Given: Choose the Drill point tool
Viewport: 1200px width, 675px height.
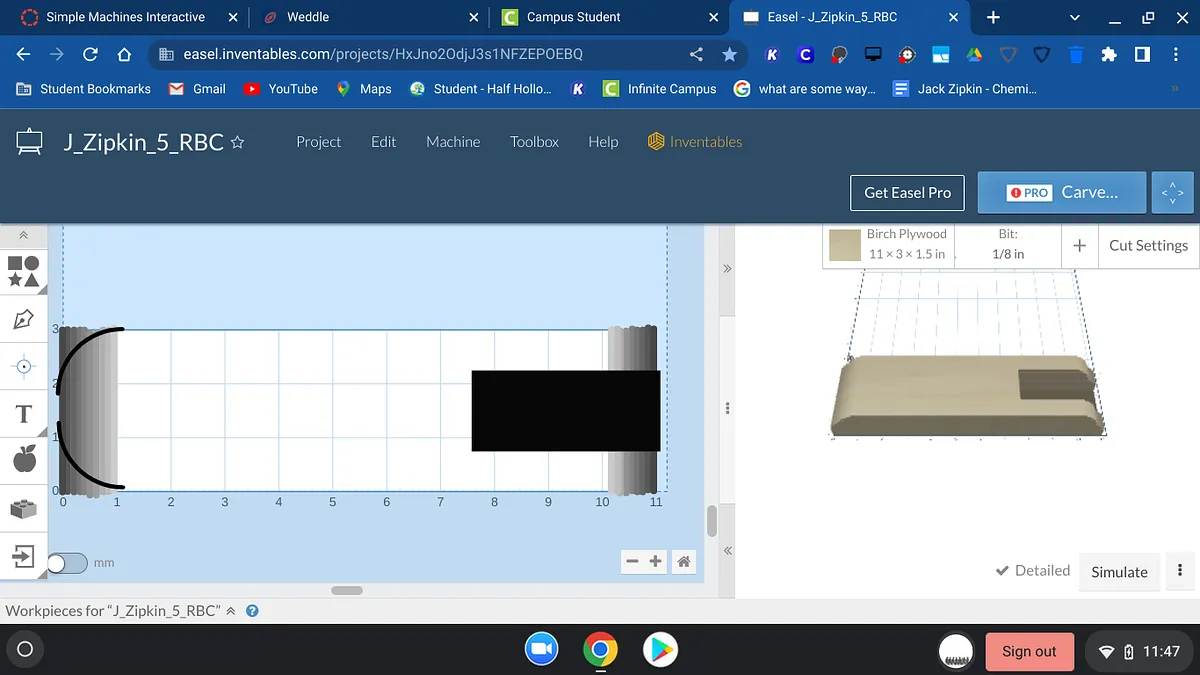Looking at the screenshot, I should click(x=24, y=366).
